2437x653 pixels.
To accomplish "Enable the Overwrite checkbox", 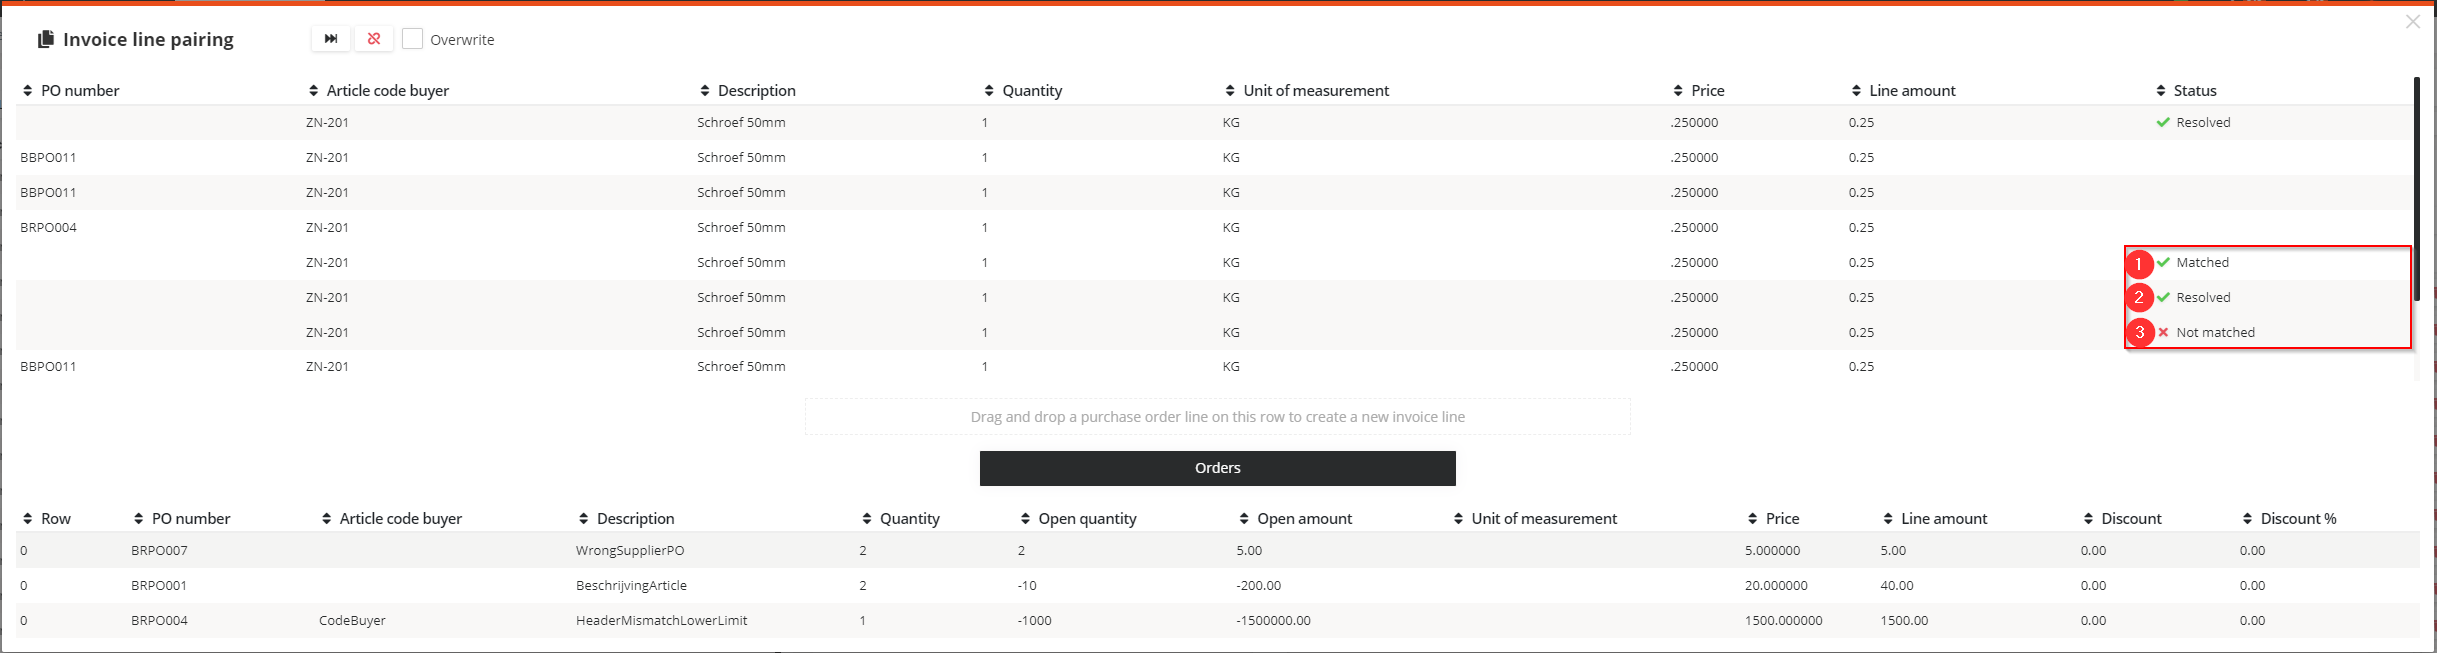I will tap(412, 39).
